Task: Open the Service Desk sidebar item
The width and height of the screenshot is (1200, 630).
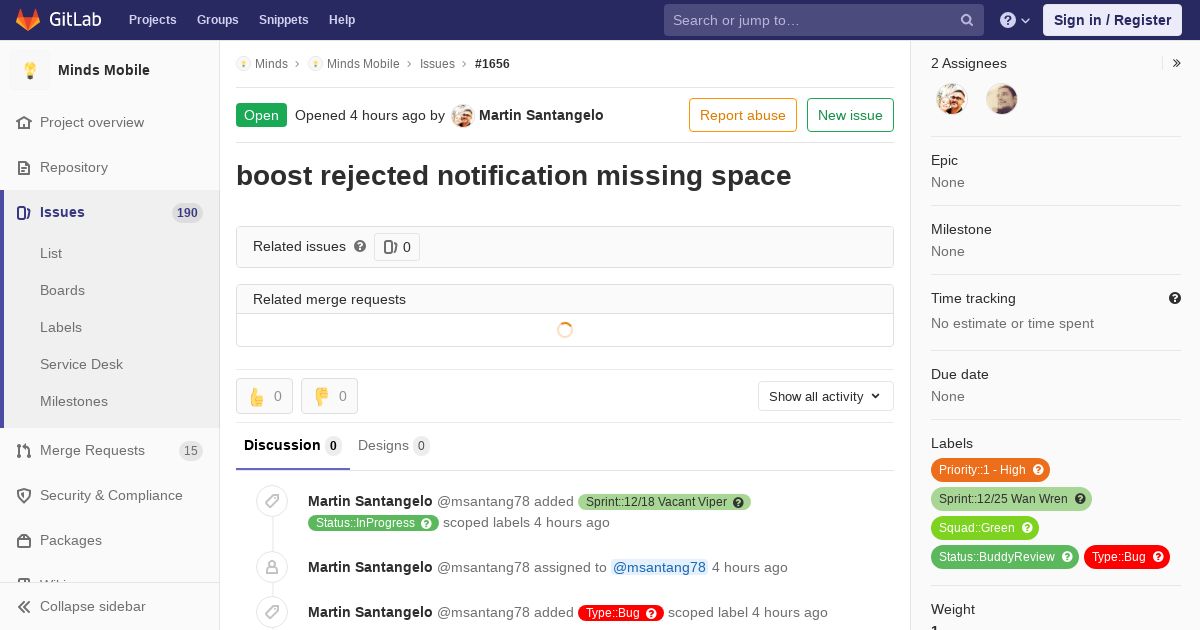Action: click(x=81, y=364)
